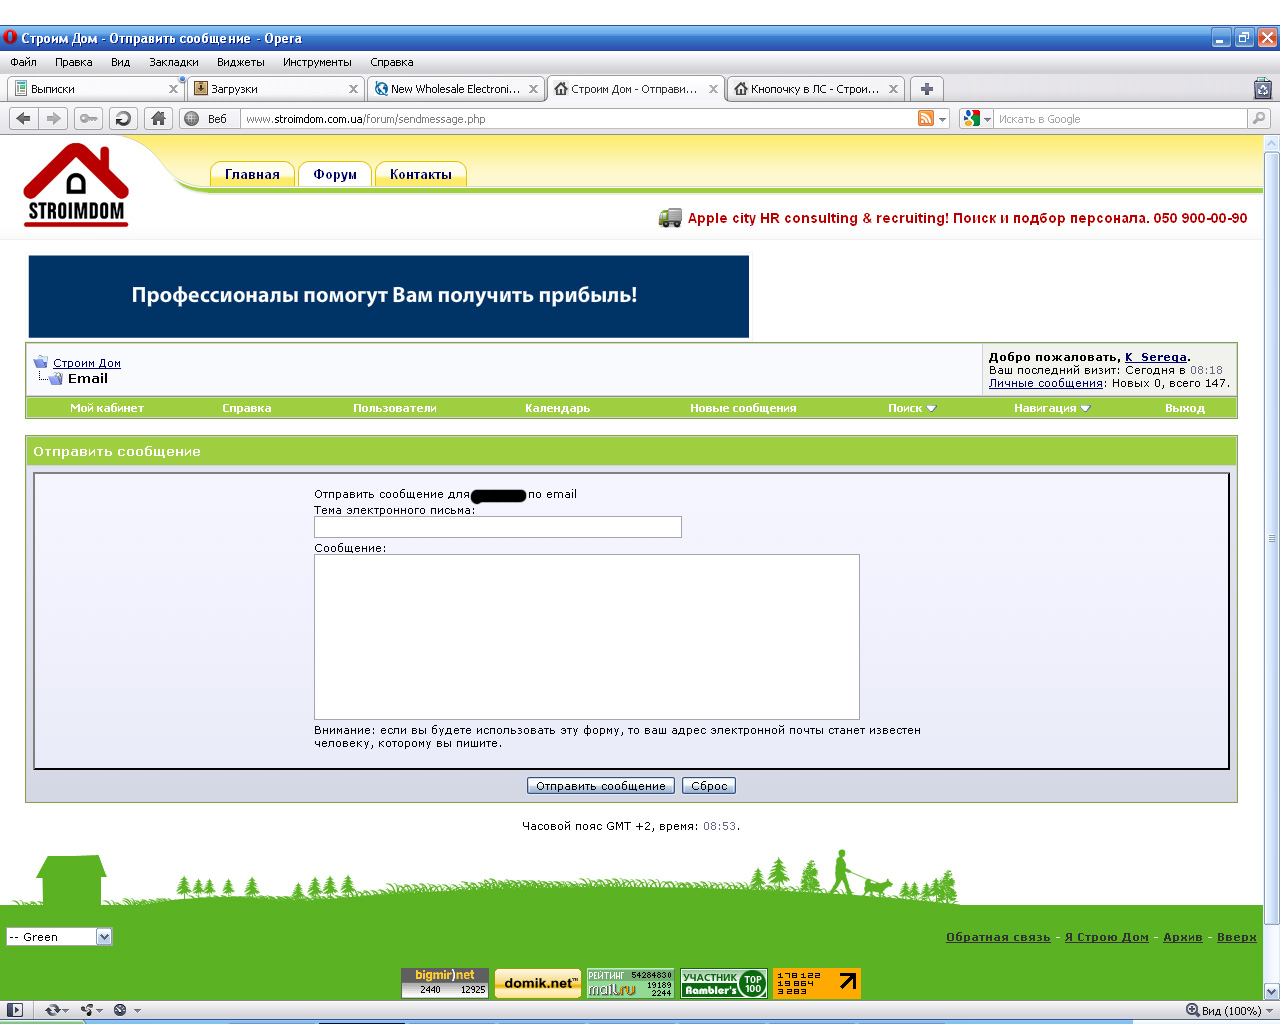Screen dimensions: 1280x1024
Task: Open the Закладки menu
Action: tap(174, 62)
